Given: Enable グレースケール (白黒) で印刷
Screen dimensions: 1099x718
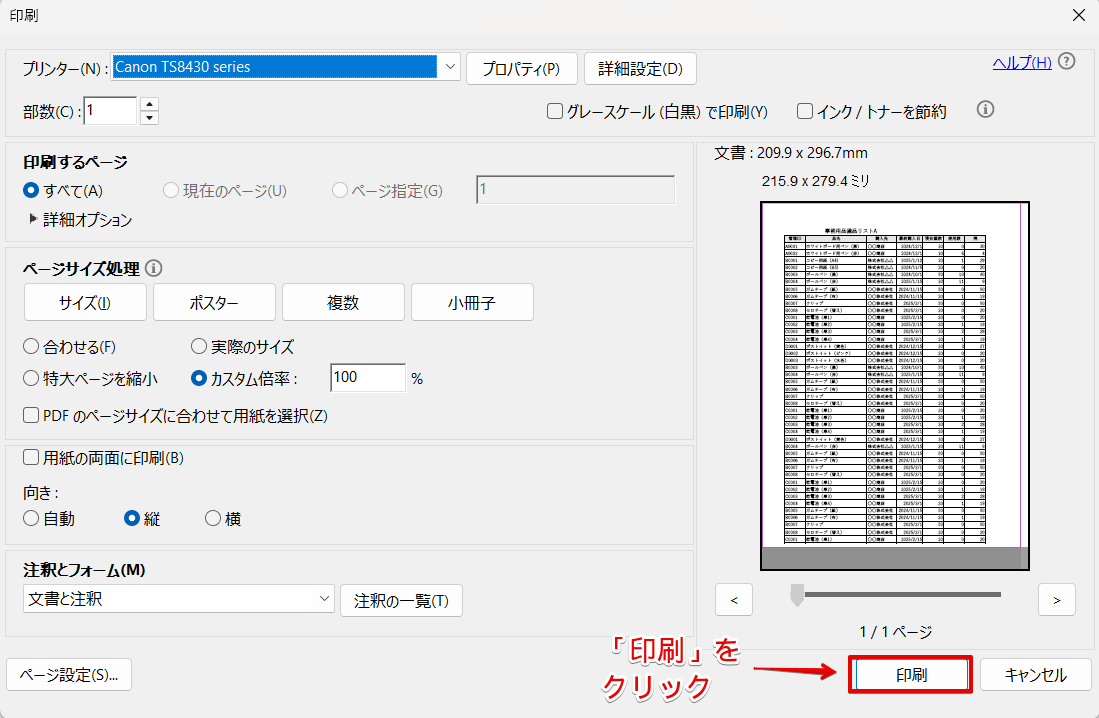Looking at the screenshot, I should (555, 111).
